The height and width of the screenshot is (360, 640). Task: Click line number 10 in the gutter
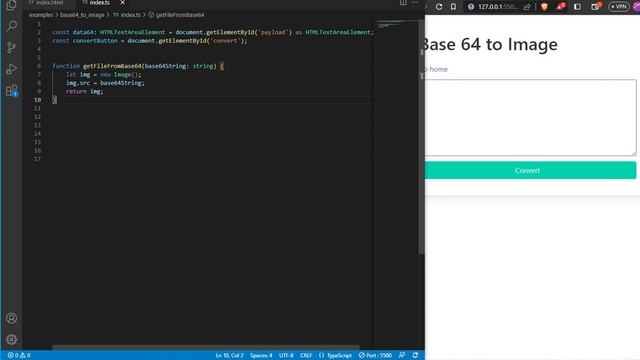click(x=38, y=100)
